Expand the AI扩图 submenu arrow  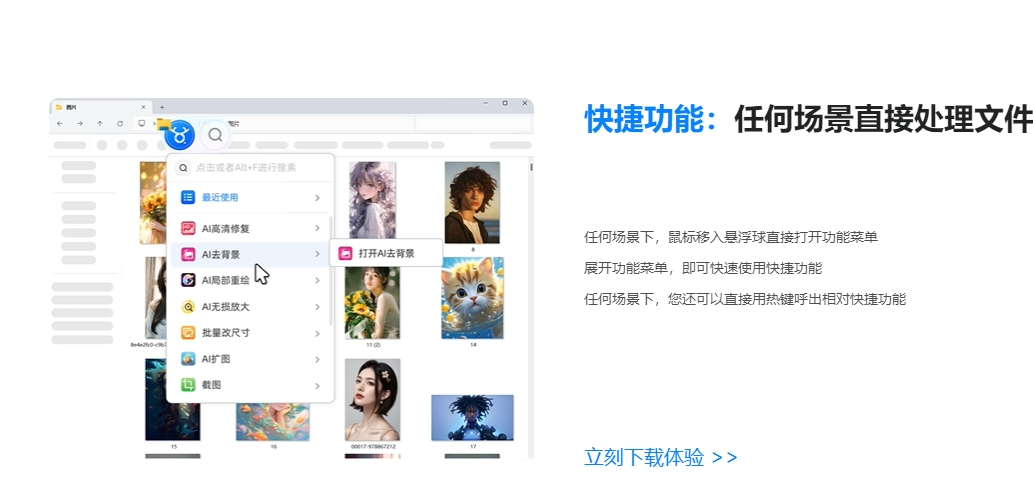click(x=317, y=359)
